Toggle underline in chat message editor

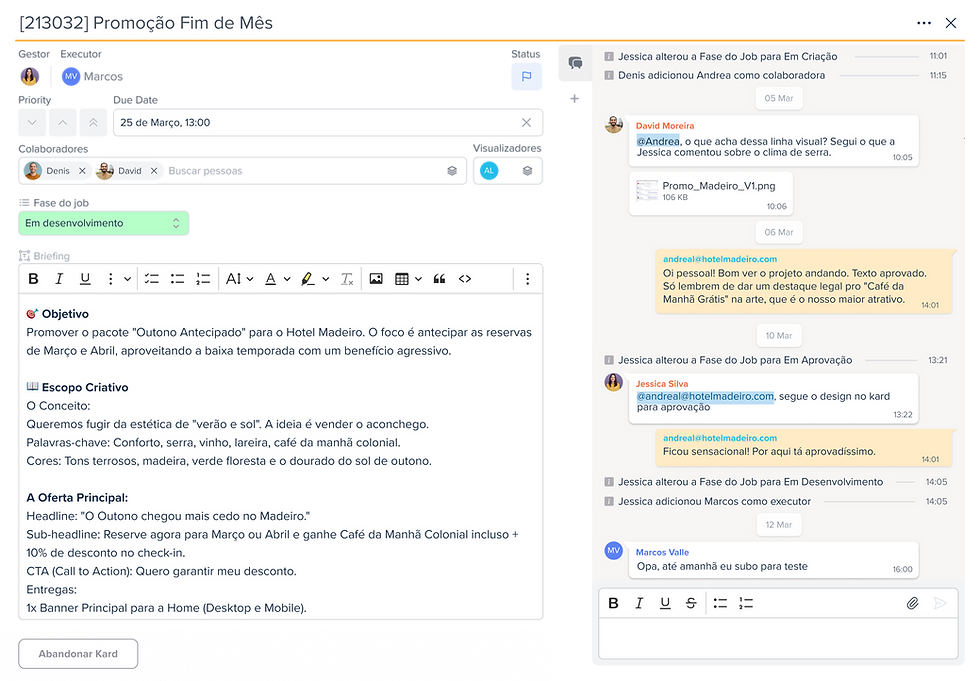point(665,603)
